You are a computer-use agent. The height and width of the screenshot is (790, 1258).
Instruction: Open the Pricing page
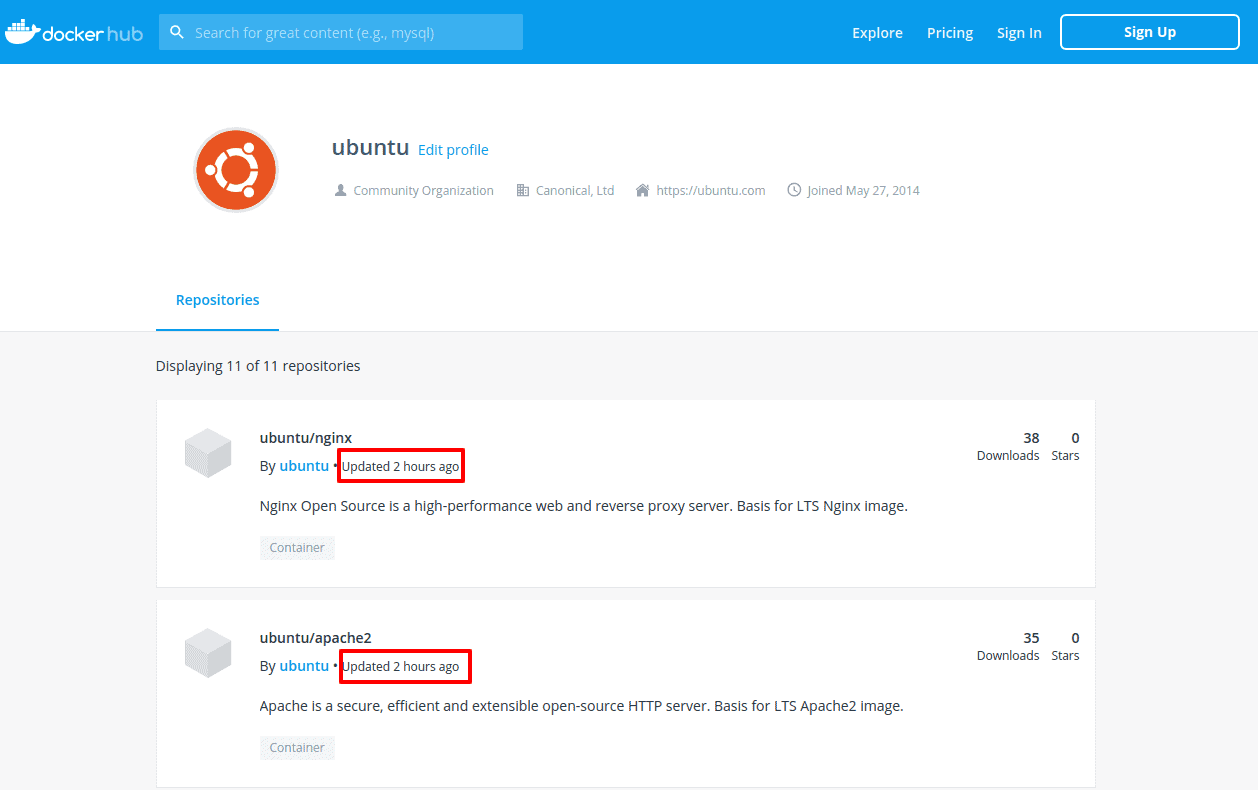coord(950,33)
